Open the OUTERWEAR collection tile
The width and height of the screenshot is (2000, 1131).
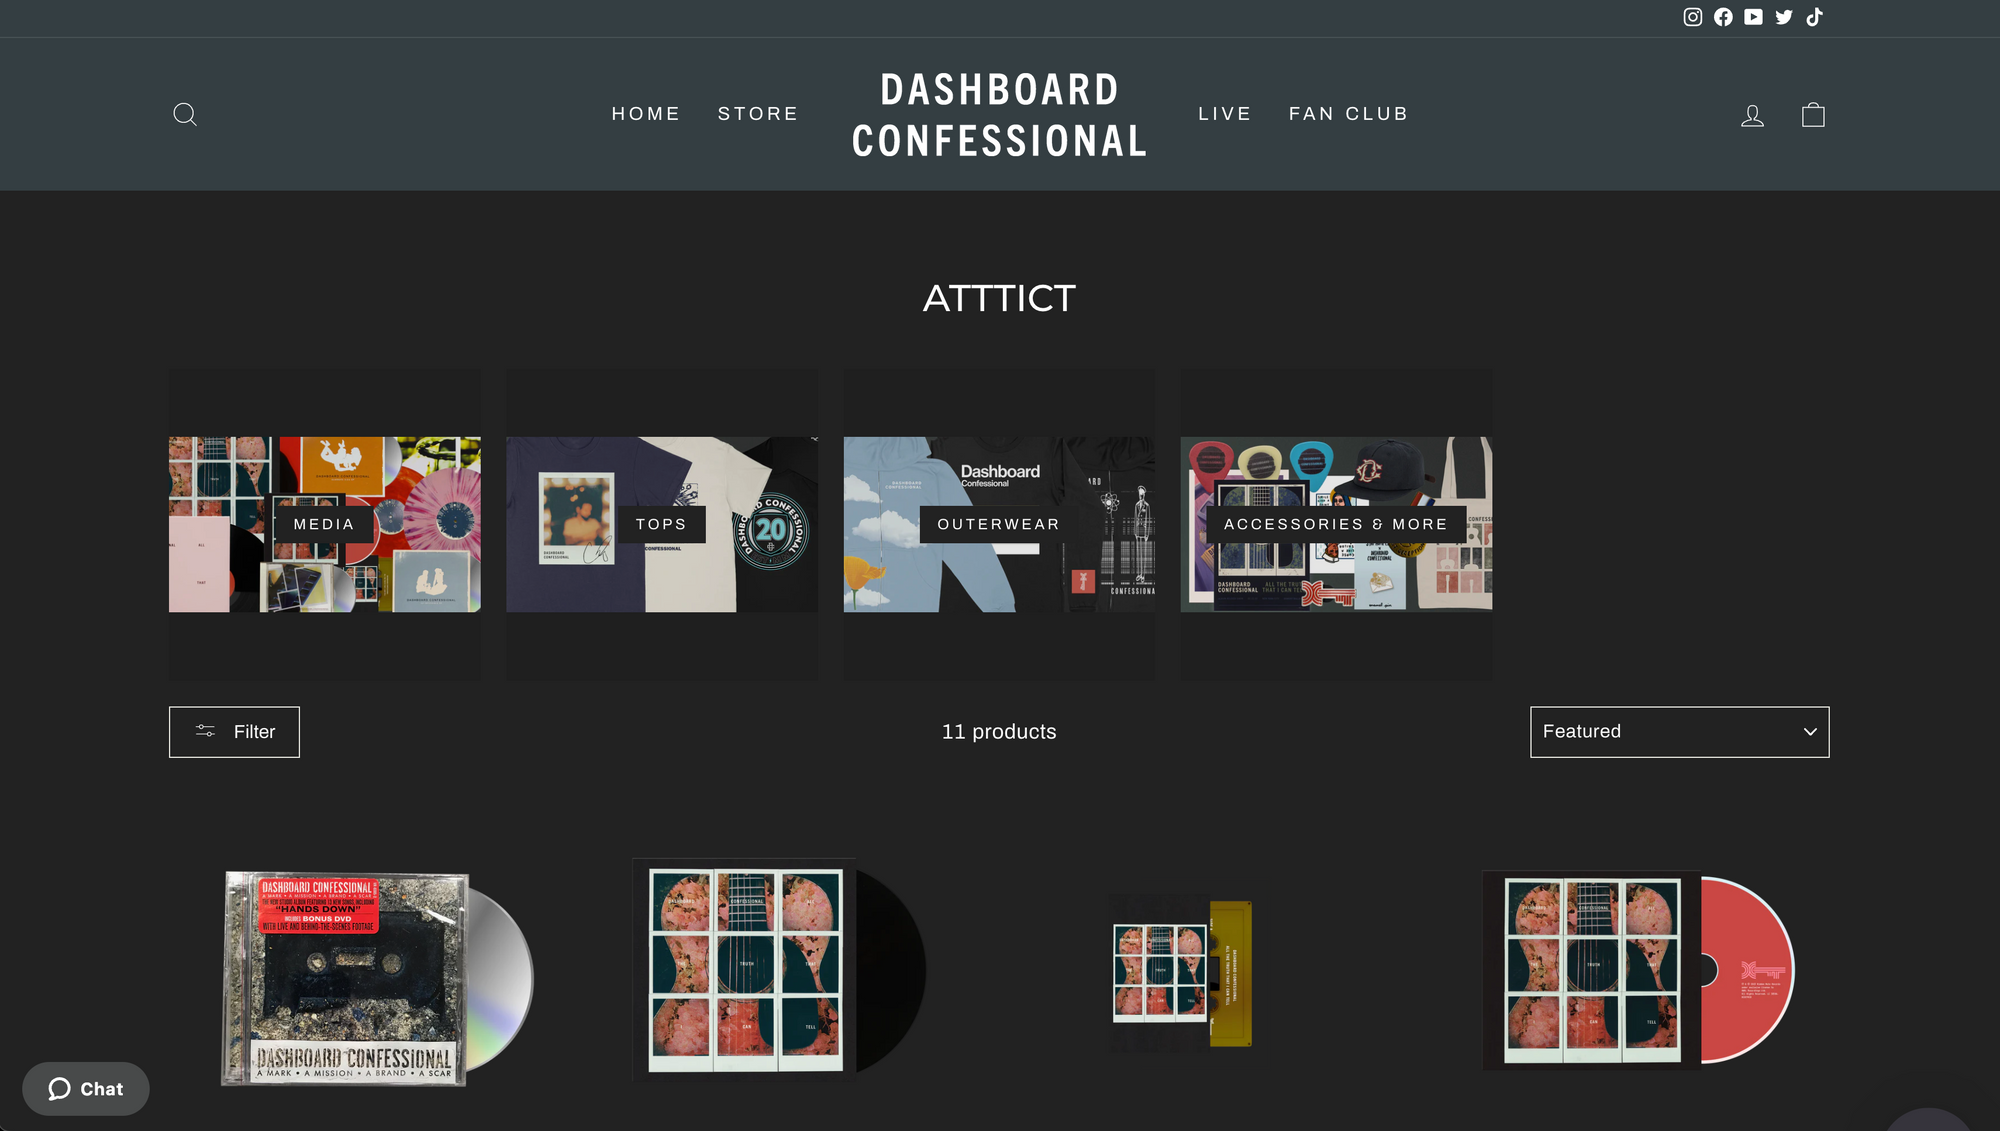coord(998,524)
